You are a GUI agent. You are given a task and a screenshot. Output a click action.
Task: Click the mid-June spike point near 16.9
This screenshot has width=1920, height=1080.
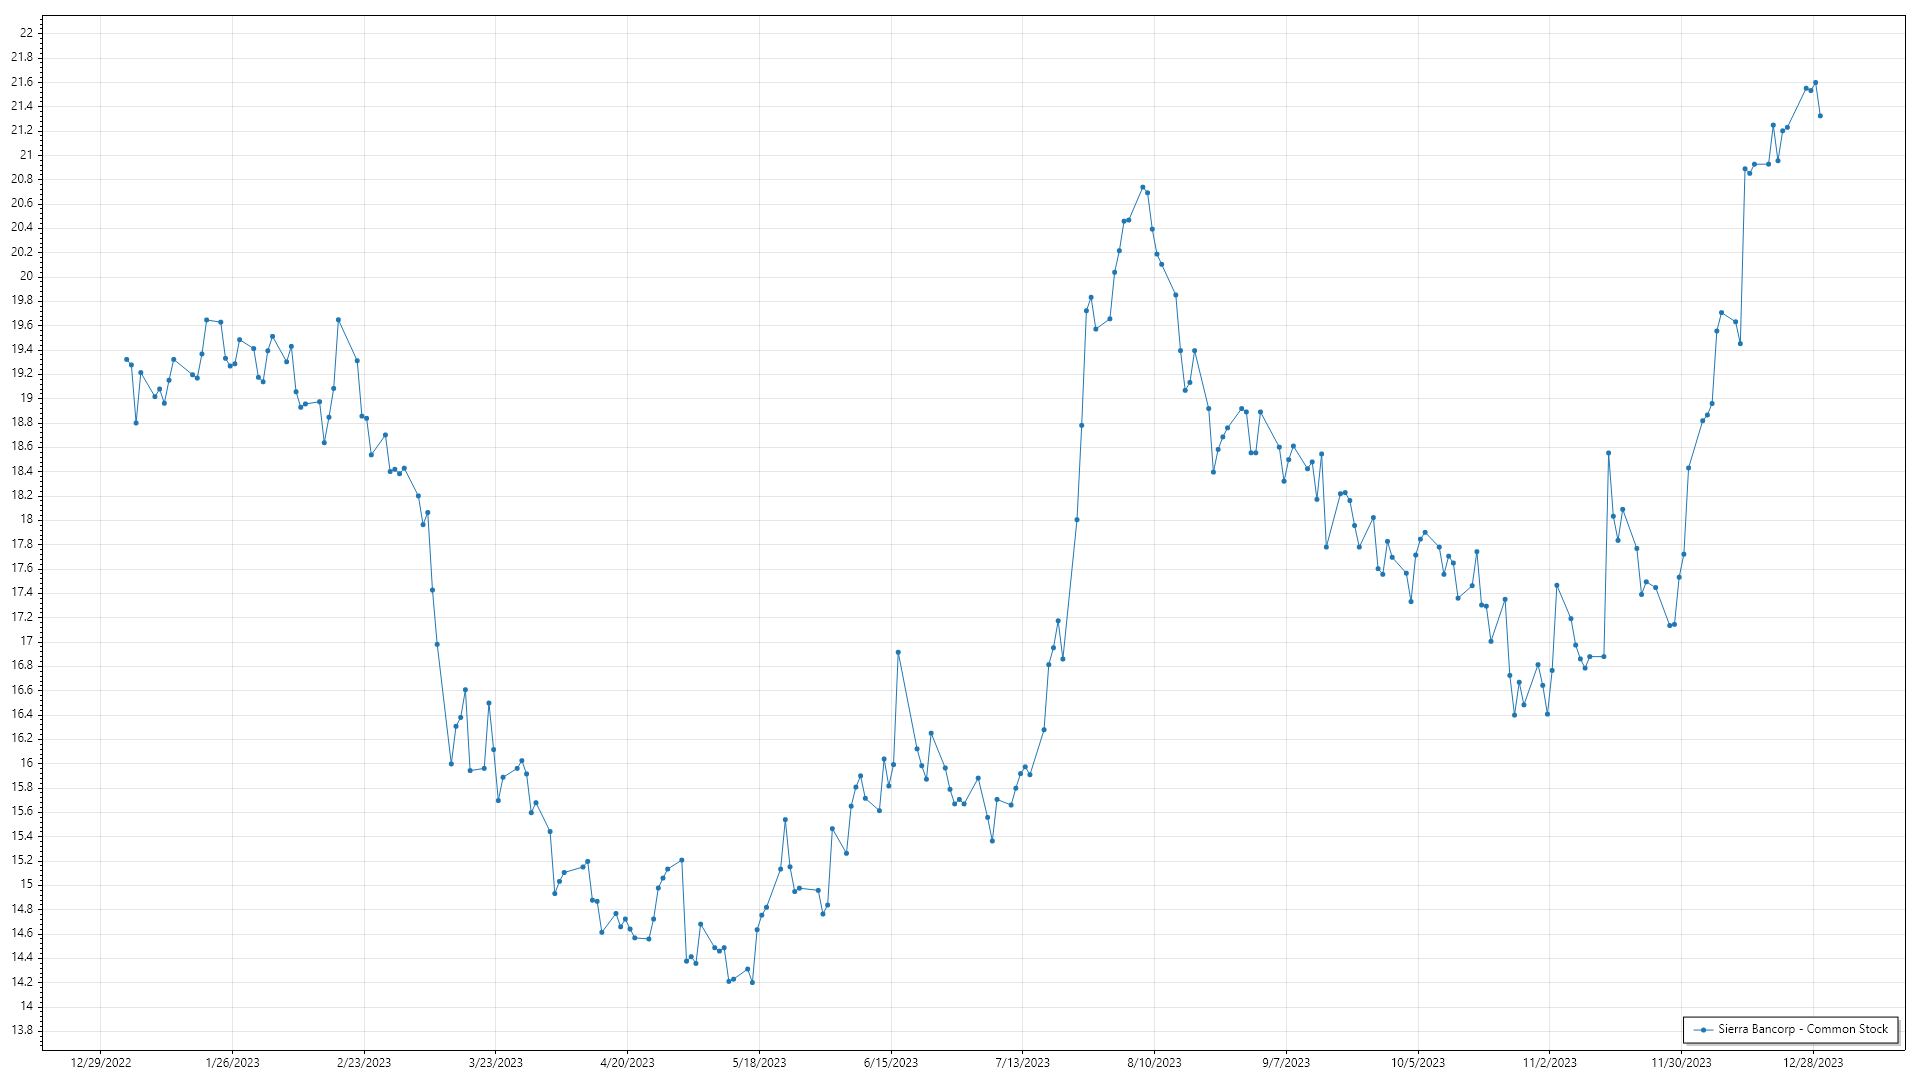[x=898, y=652]
